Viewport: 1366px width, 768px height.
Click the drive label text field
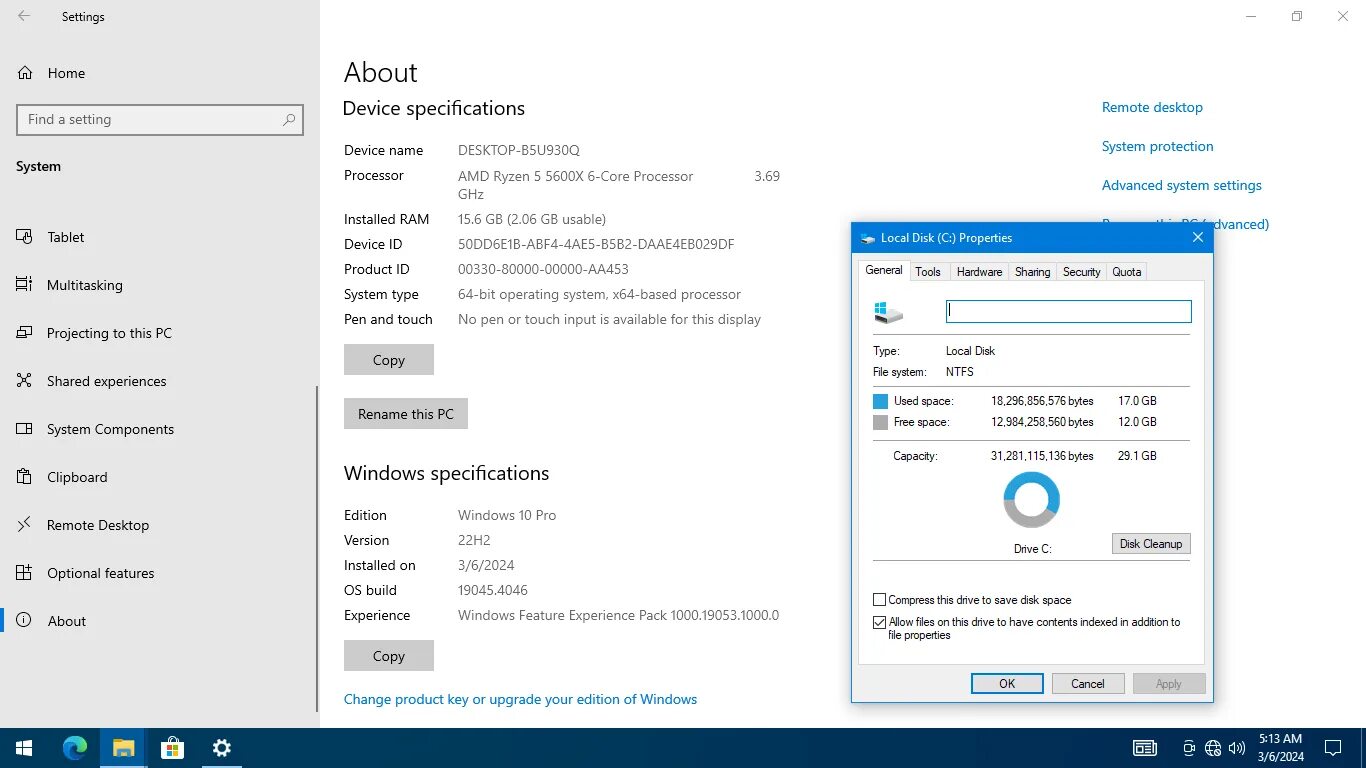(x=1069, y=312)
